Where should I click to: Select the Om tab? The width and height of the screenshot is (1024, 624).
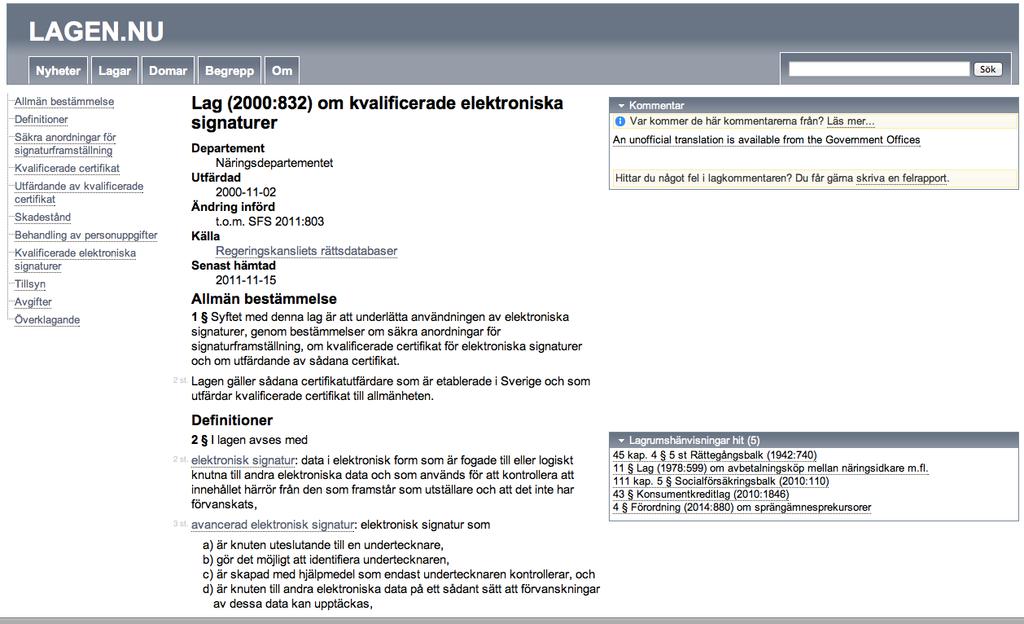pos(282,70)
